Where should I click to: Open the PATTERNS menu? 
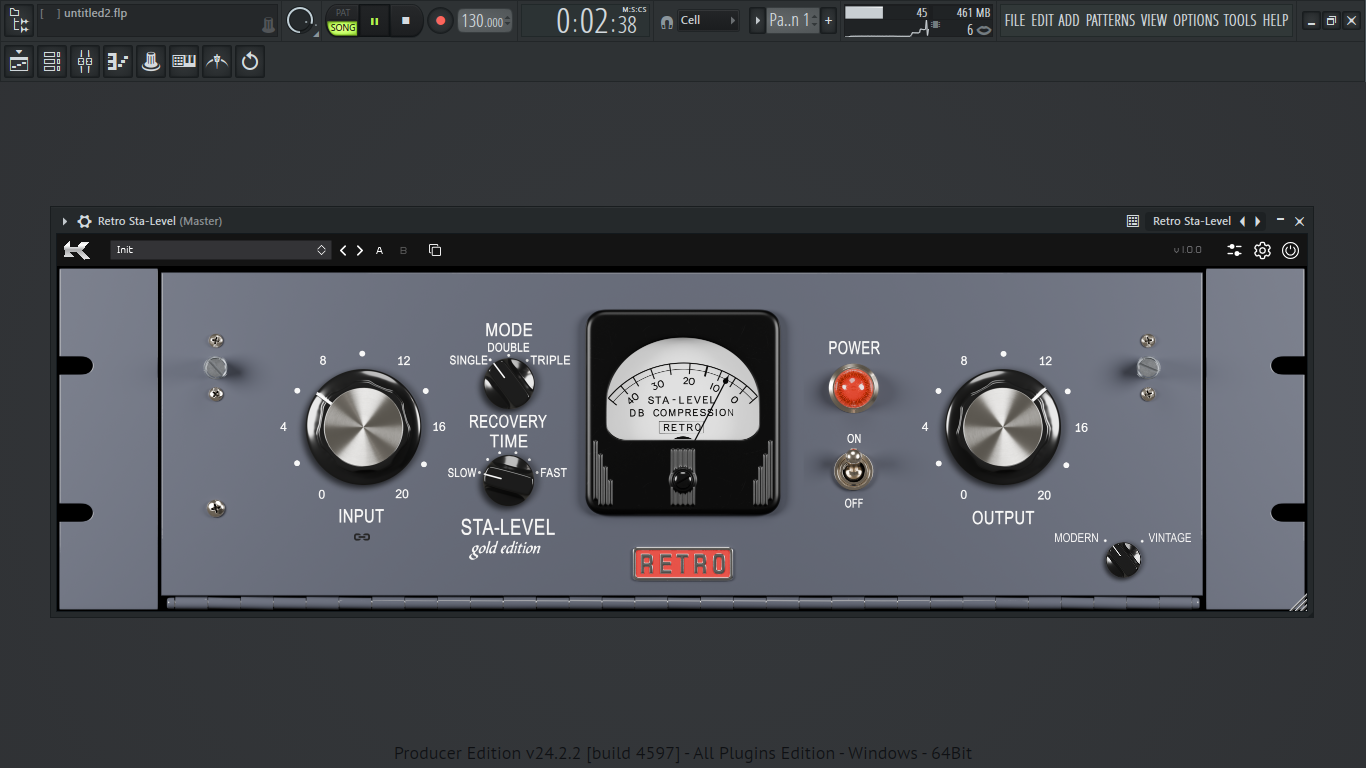click(x=1110, y=20)
